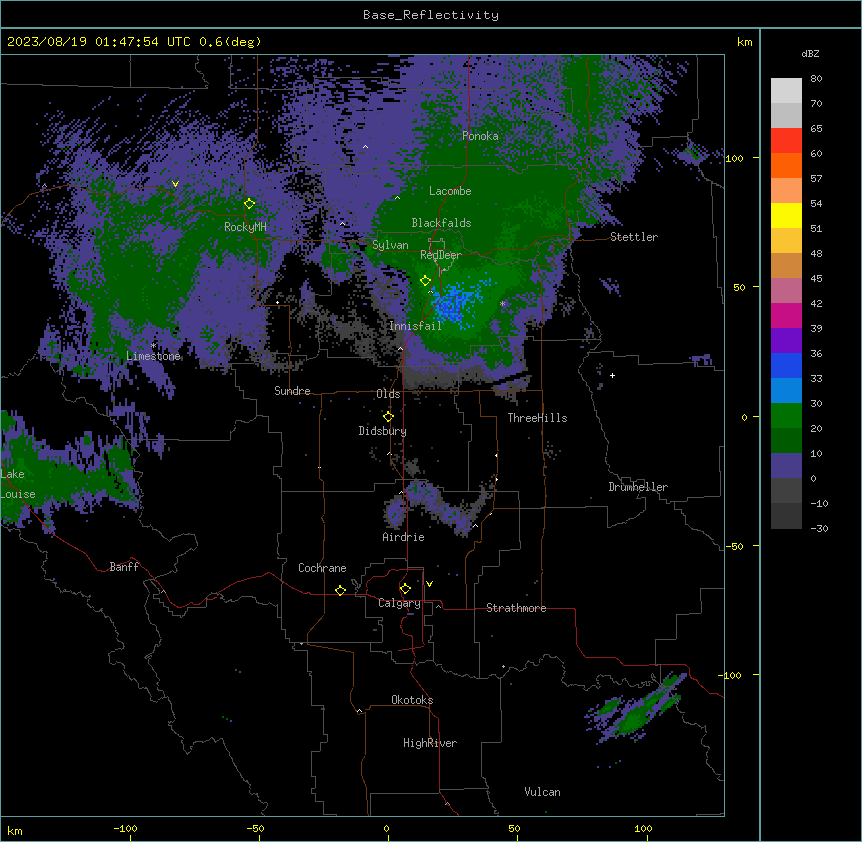This screenshot has width=862, height=842.
Task: Click the yellow V marker northwest of RockyMH
Action: tap(175, 184)
